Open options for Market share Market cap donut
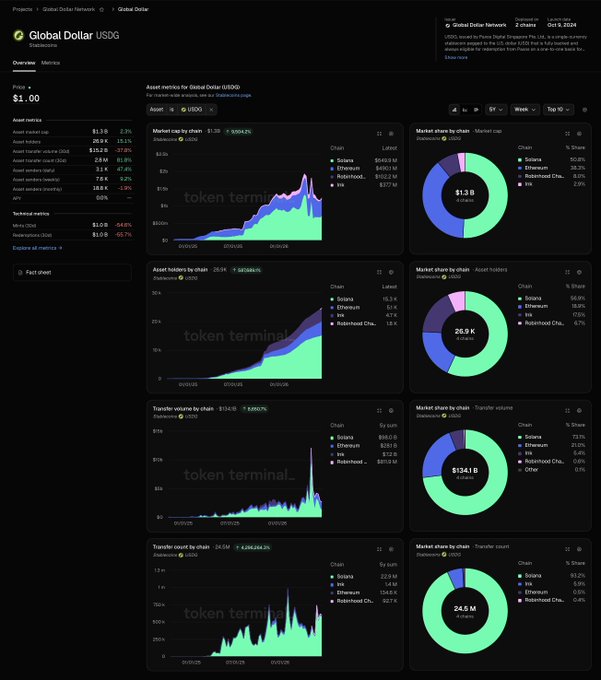Image resolution: width=601 pixels, height=680 pixels. tap(579, 134)
